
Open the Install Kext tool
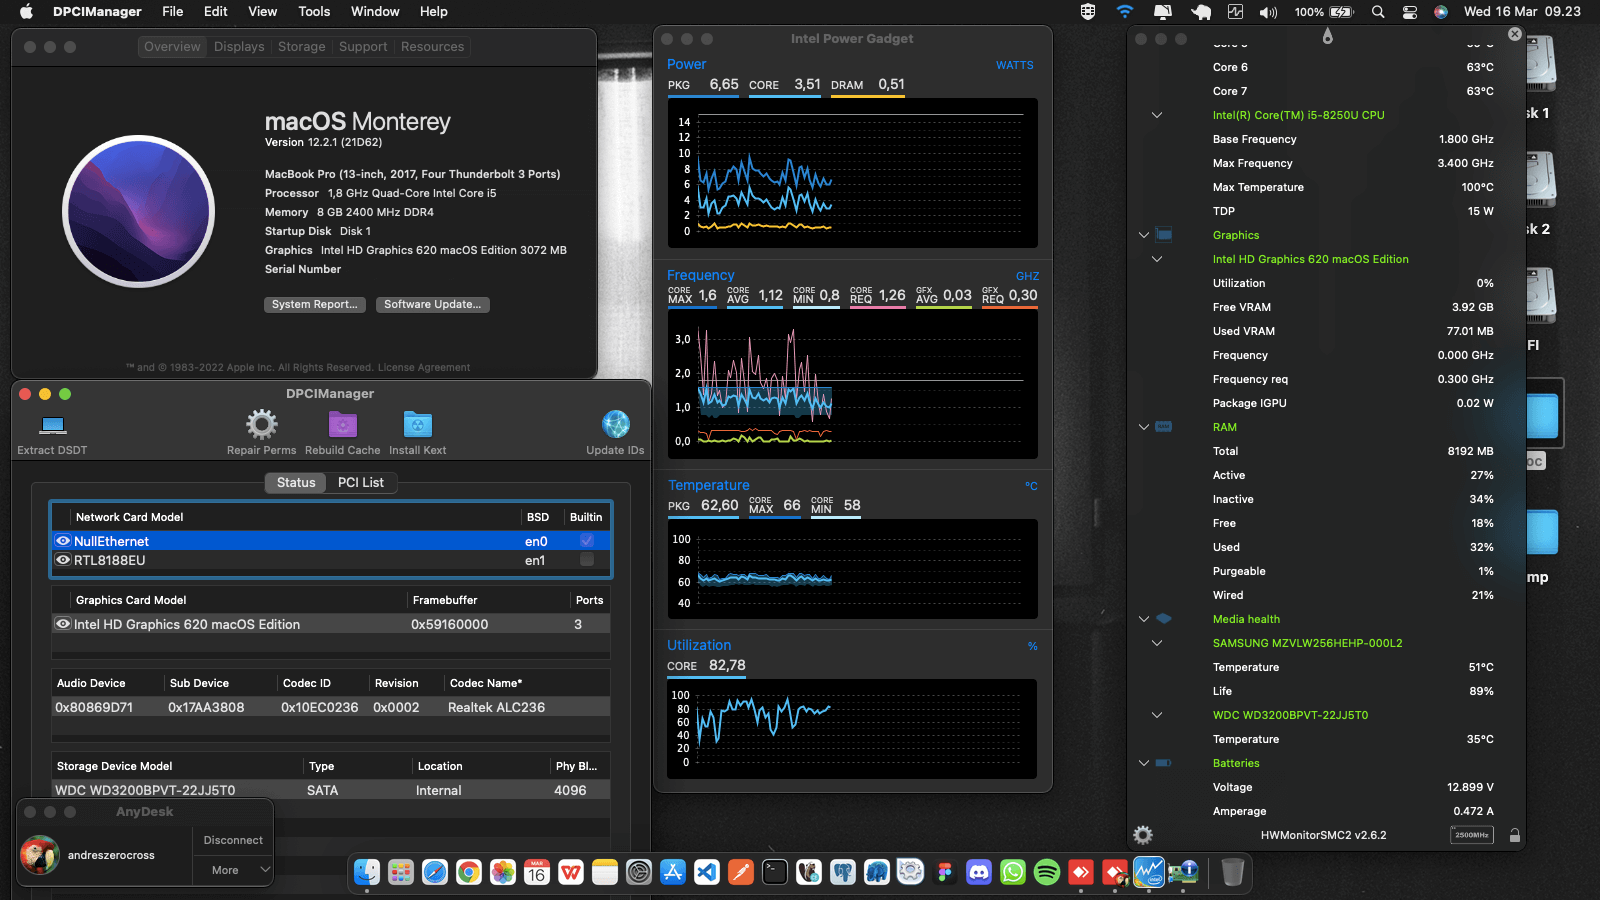click(x=416, y=424)
